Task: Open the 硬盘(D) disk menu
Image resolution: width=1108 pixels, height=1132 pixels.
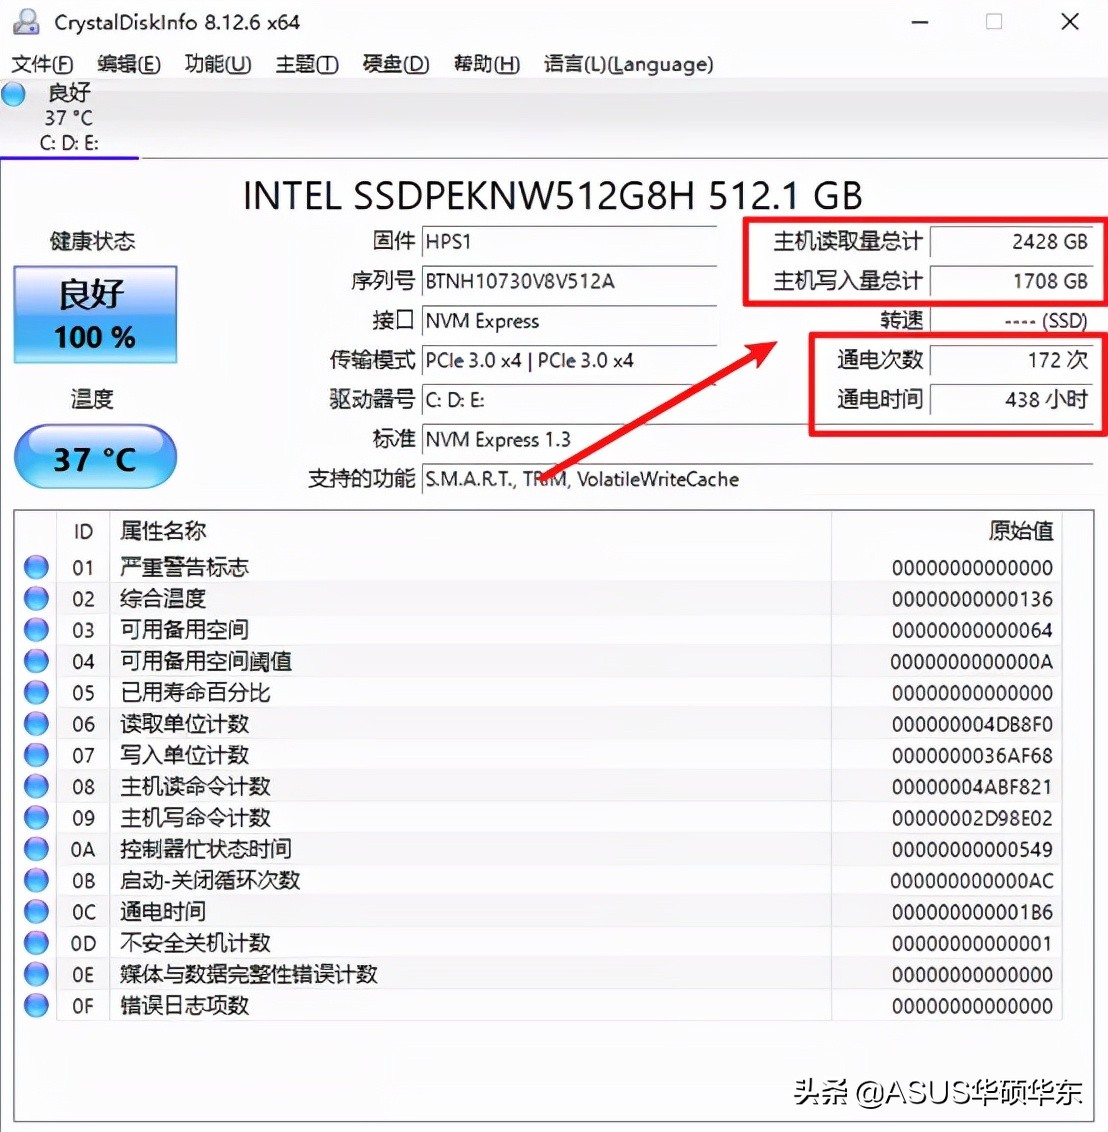Action: tap(396, 64)
